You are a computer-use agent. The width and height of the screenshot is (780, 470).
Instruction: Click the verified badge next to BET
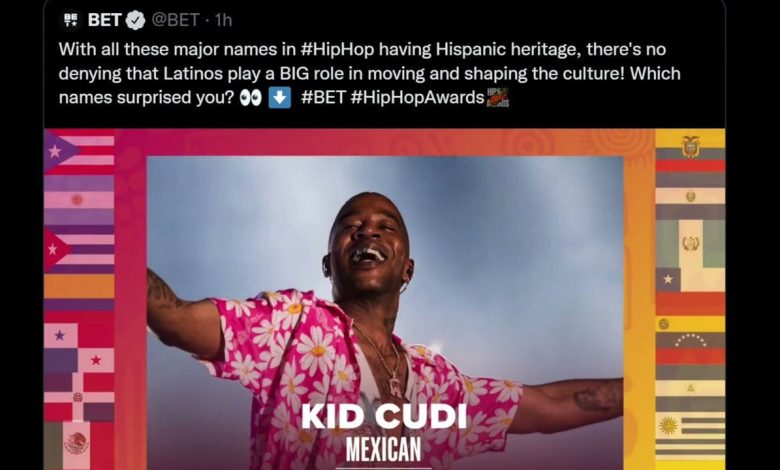135,20
